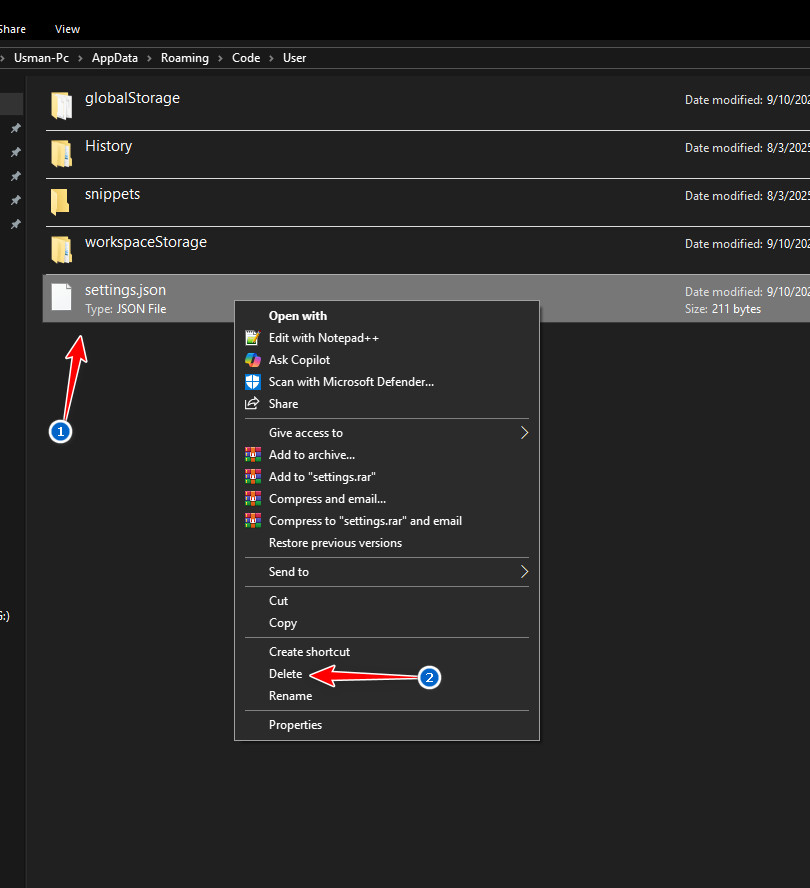Open the Share ribbon tab

[x=12, y=29]
